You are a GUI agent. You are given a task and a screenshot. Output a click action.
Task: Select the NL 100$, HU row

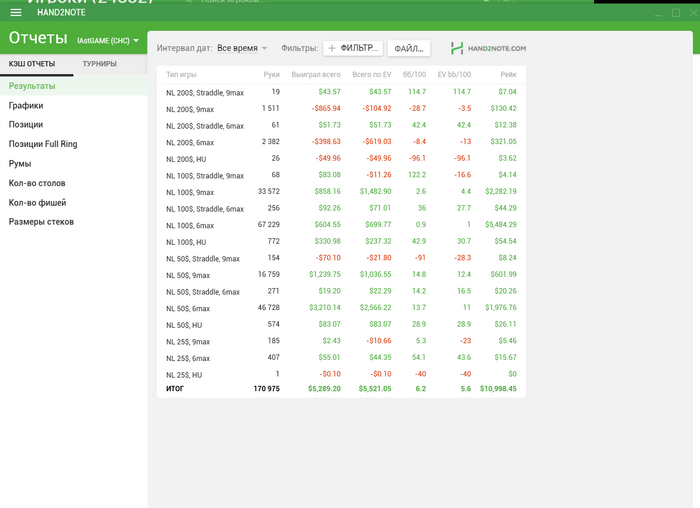pos(341,242)
